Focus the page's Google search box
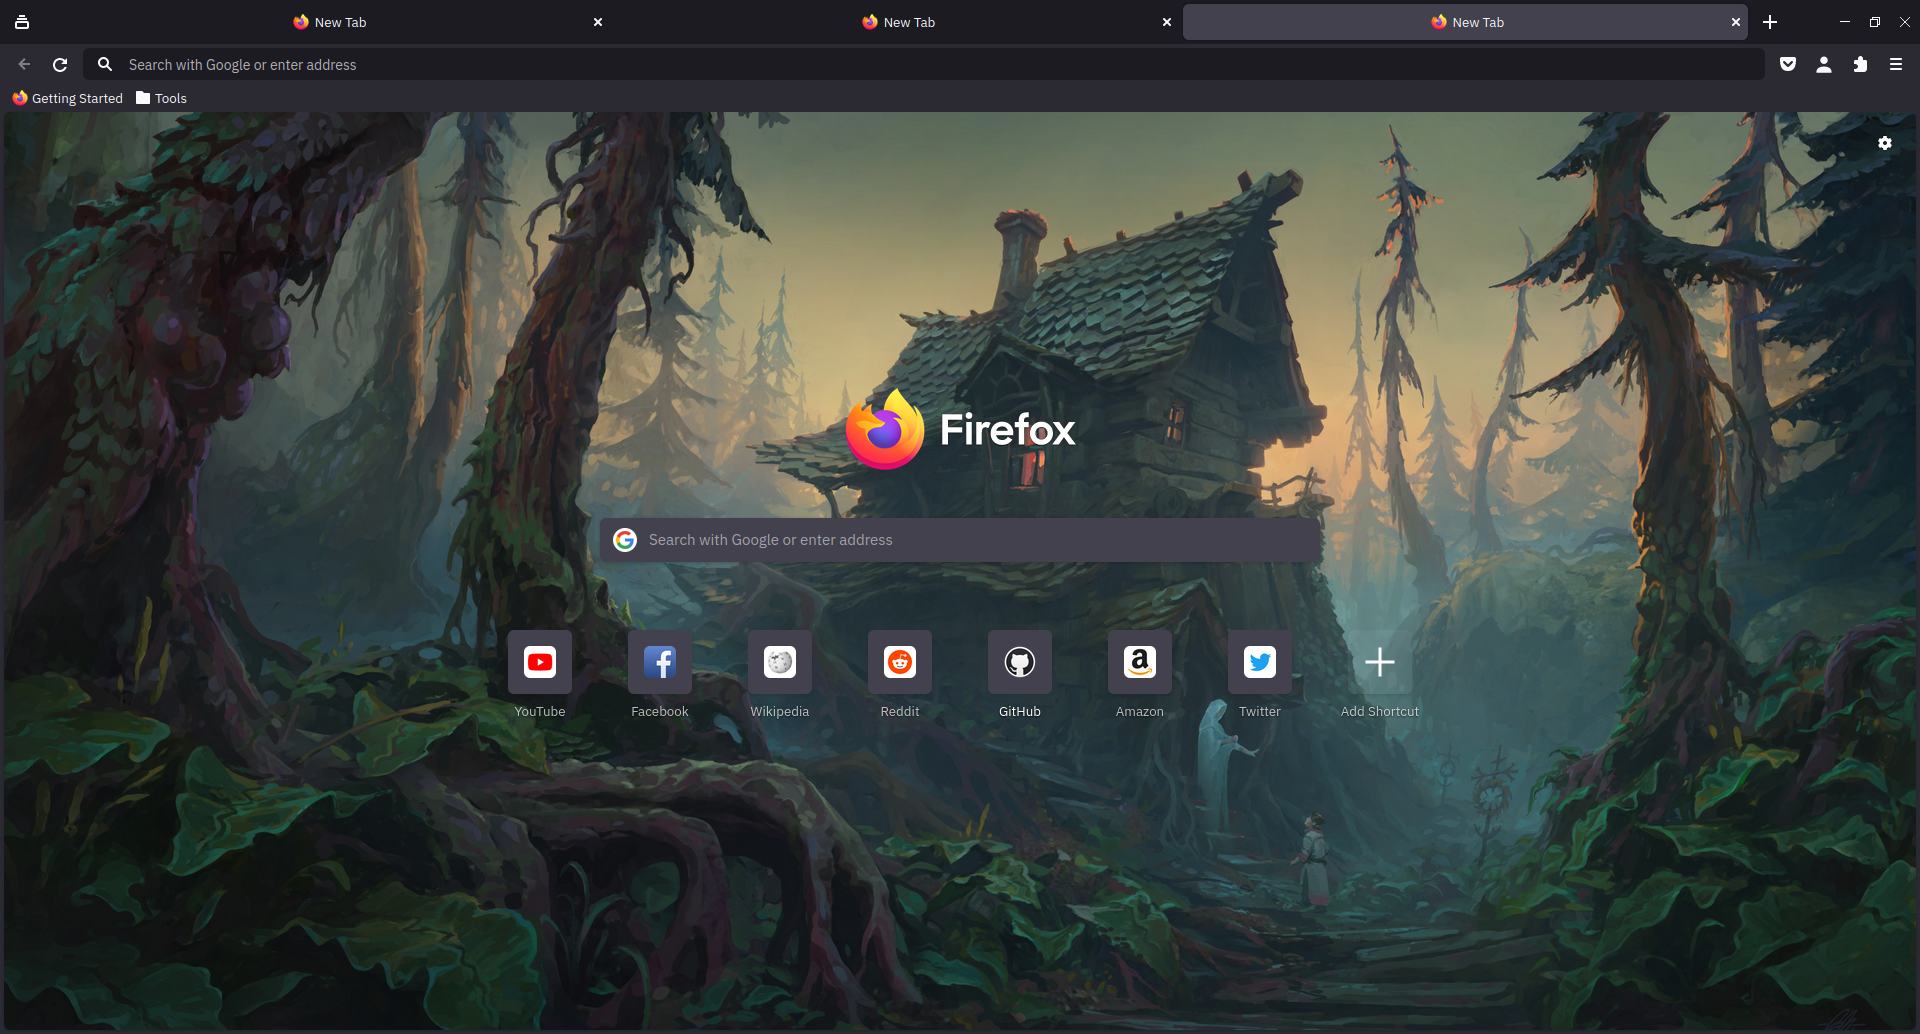This screenshot has width=1920, height=1034. (x=960, y=540)
